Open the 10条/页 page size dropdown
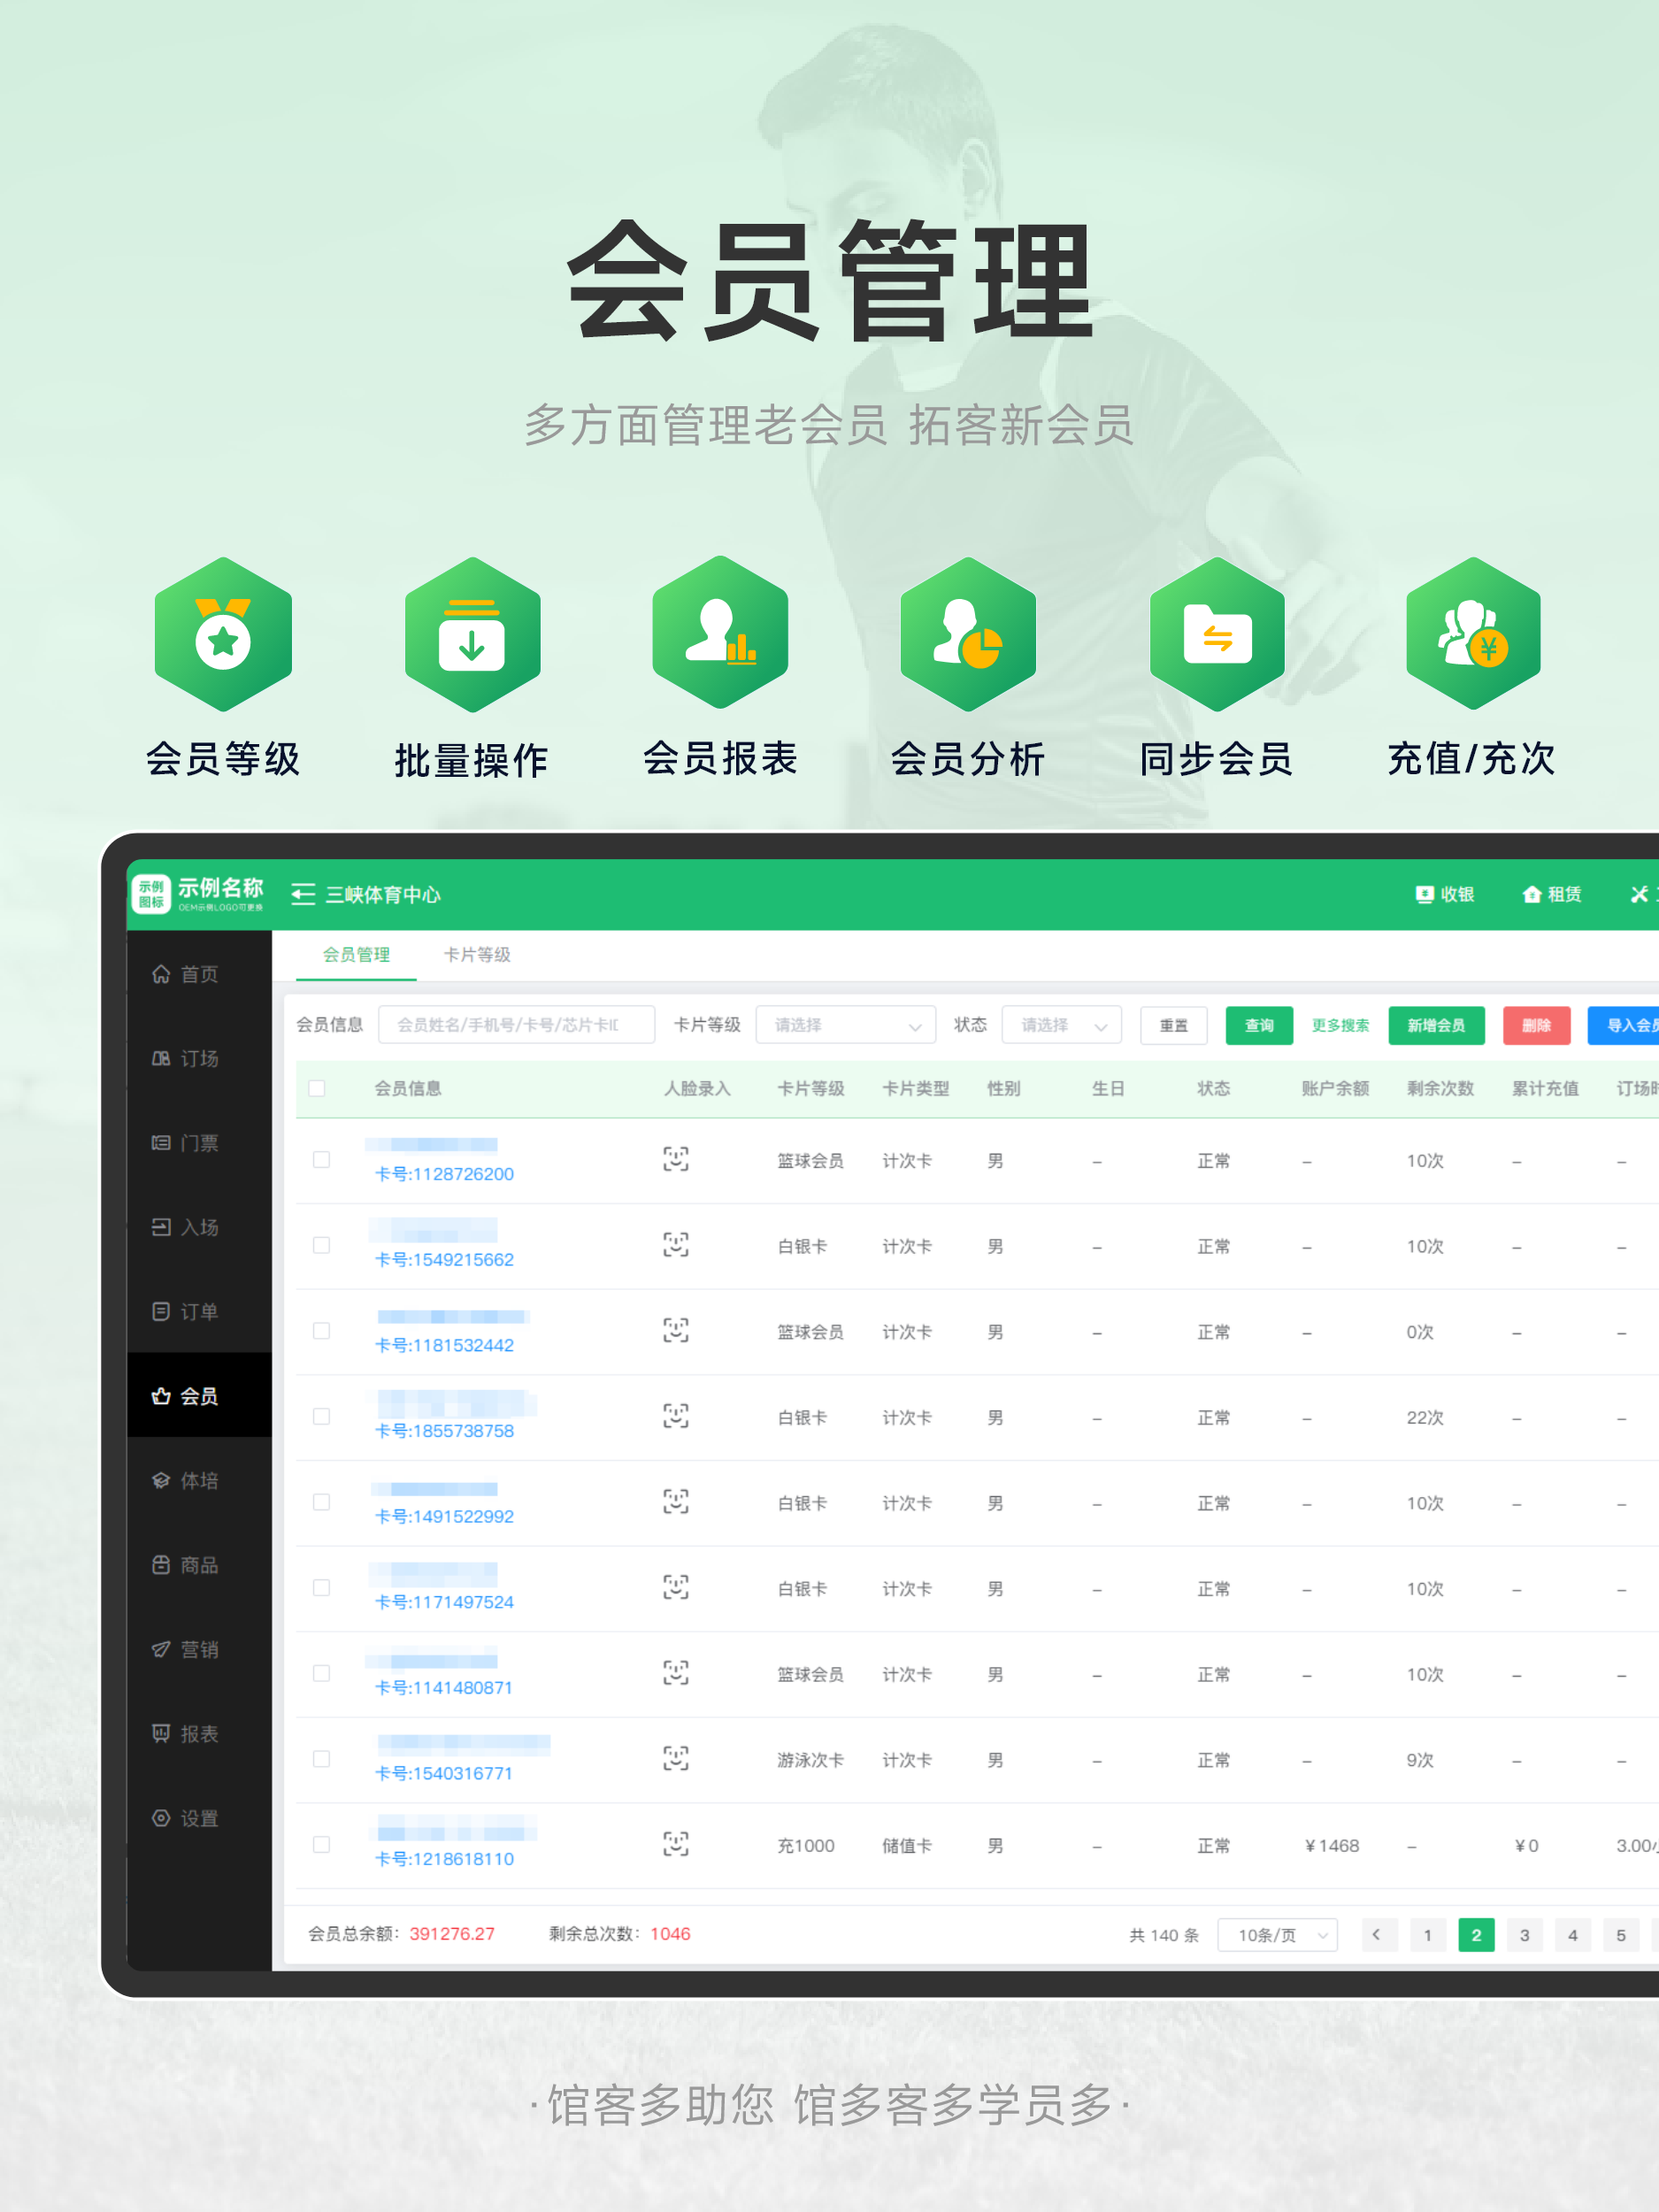Screen dimensions: 1659x2212 point(1277,1934)
